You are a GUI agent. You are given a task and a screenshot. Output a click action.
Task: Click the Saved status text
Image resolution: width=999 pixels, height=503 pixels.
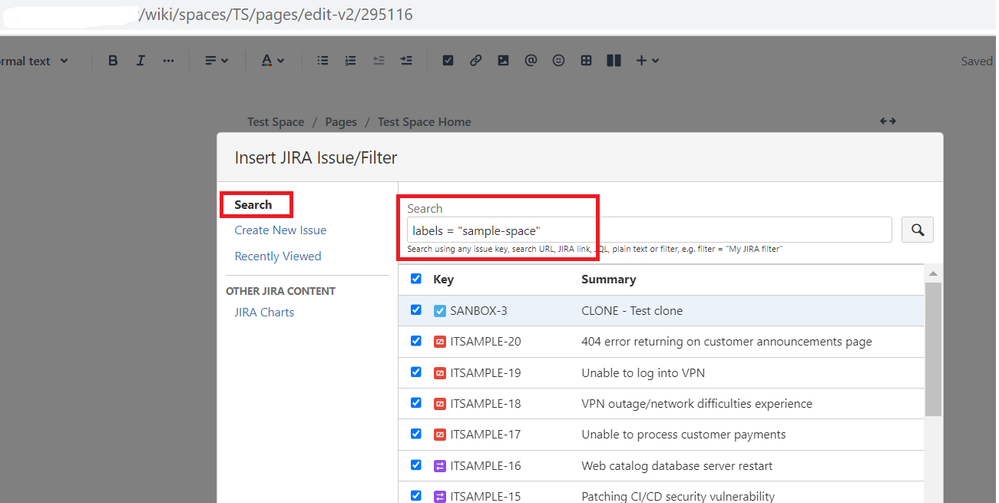977,61
